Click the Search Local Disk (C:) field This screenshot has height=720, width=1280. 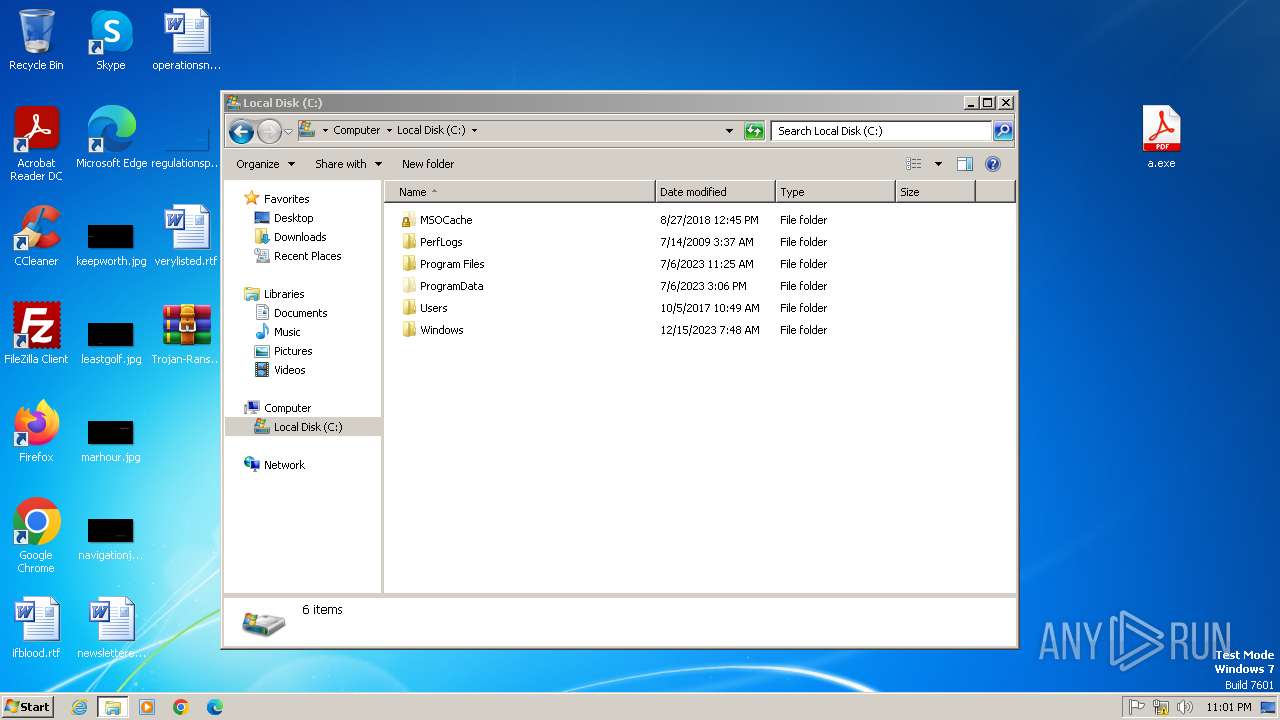point(882,131)
